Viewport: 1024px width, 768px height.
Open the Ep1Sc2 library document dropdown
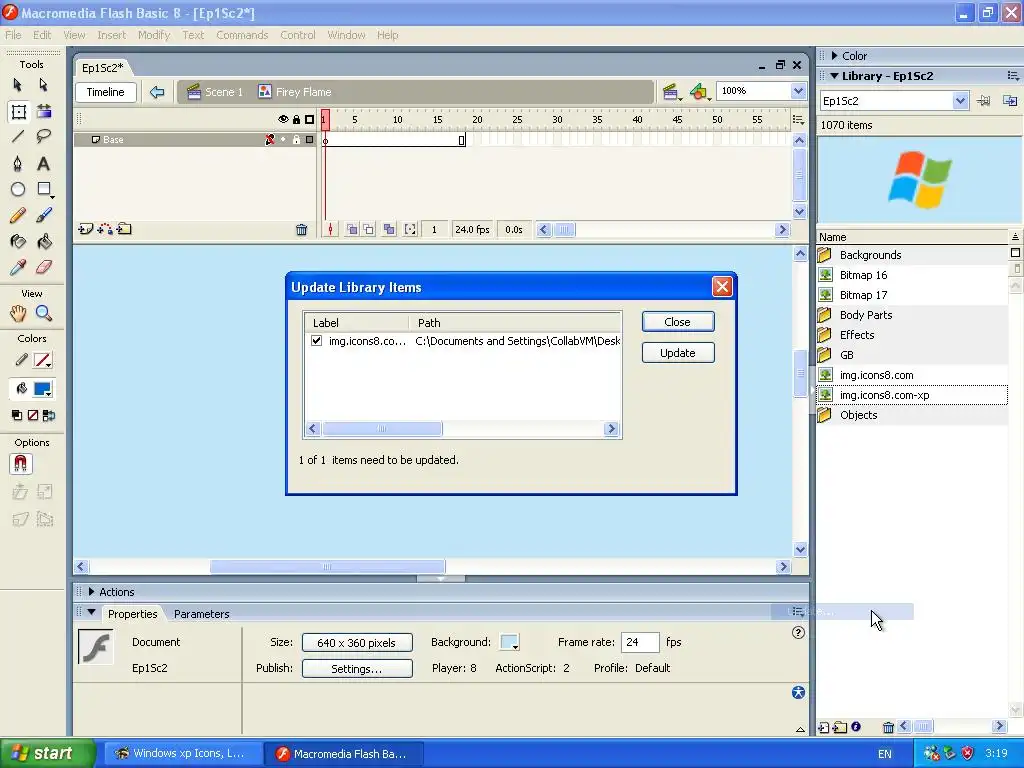(959, 101)
